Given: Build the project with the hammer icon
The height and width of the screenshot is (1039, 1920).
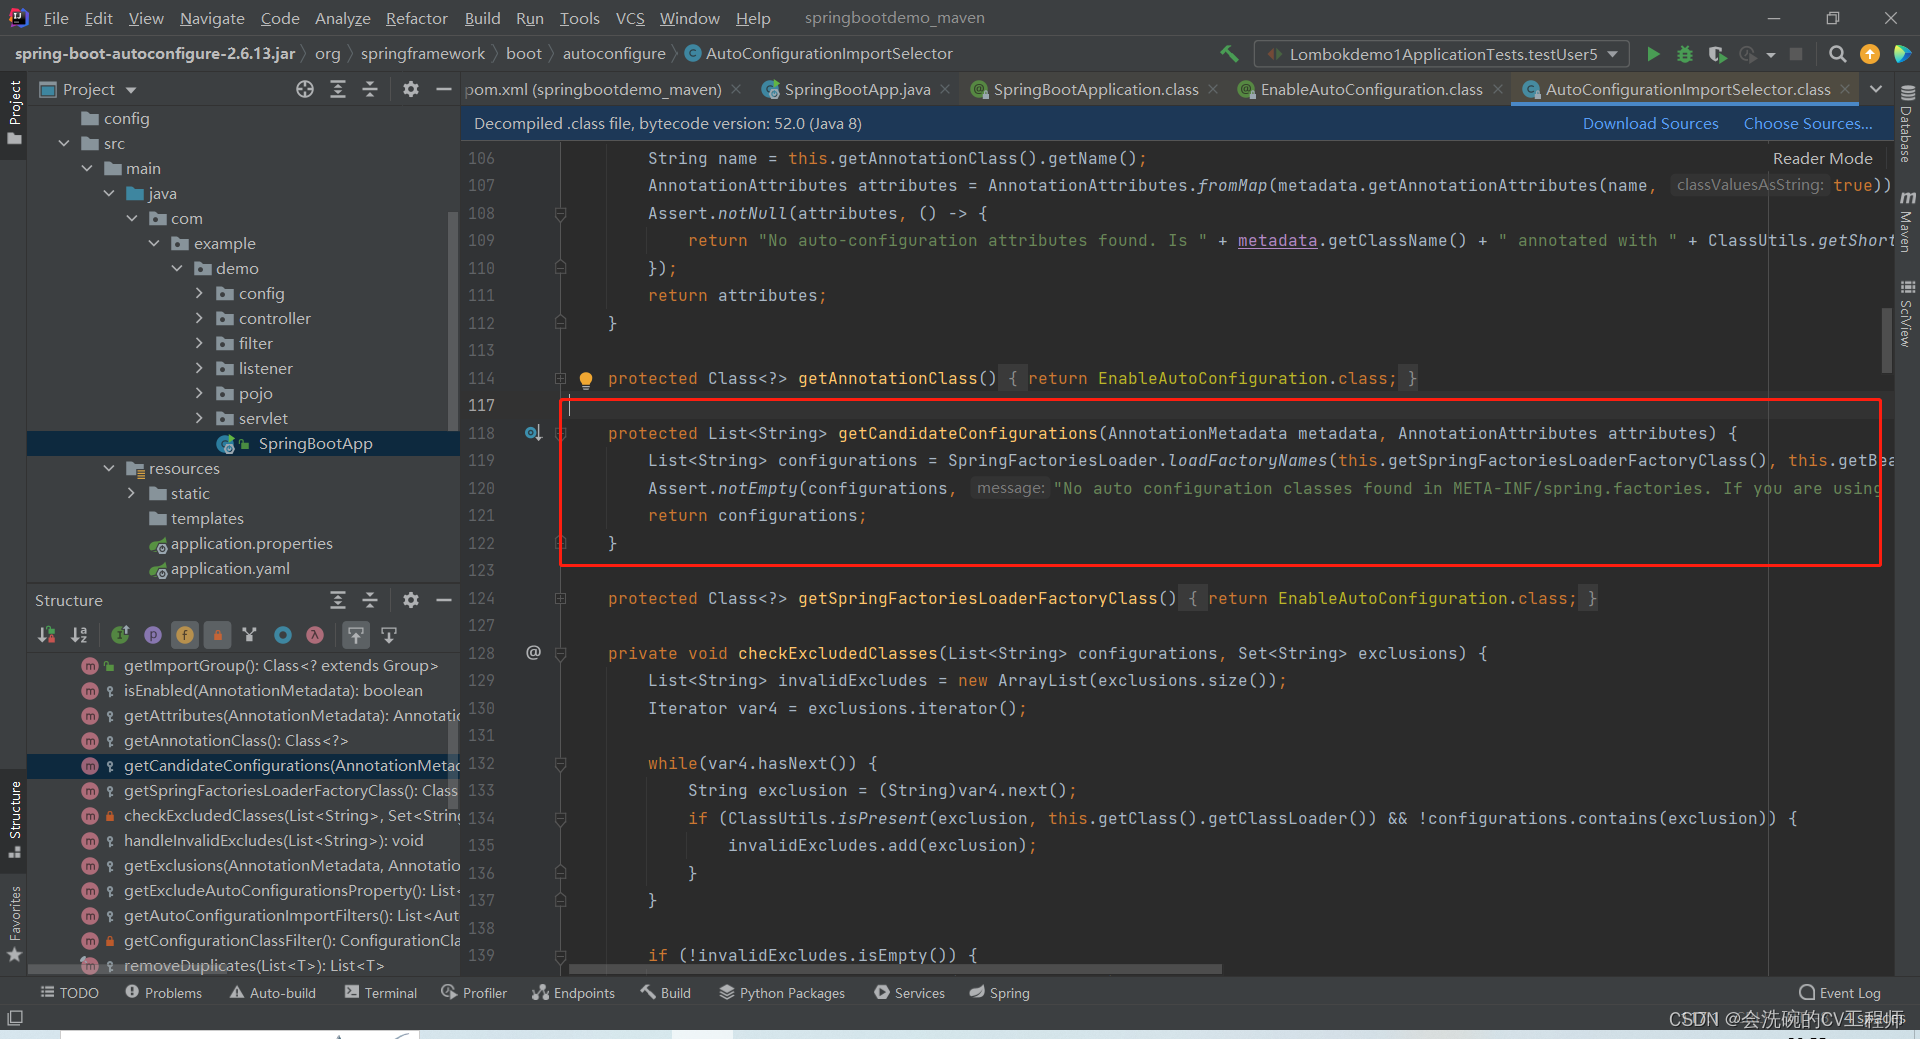Looking at the screenshot, I should 1229,54.
